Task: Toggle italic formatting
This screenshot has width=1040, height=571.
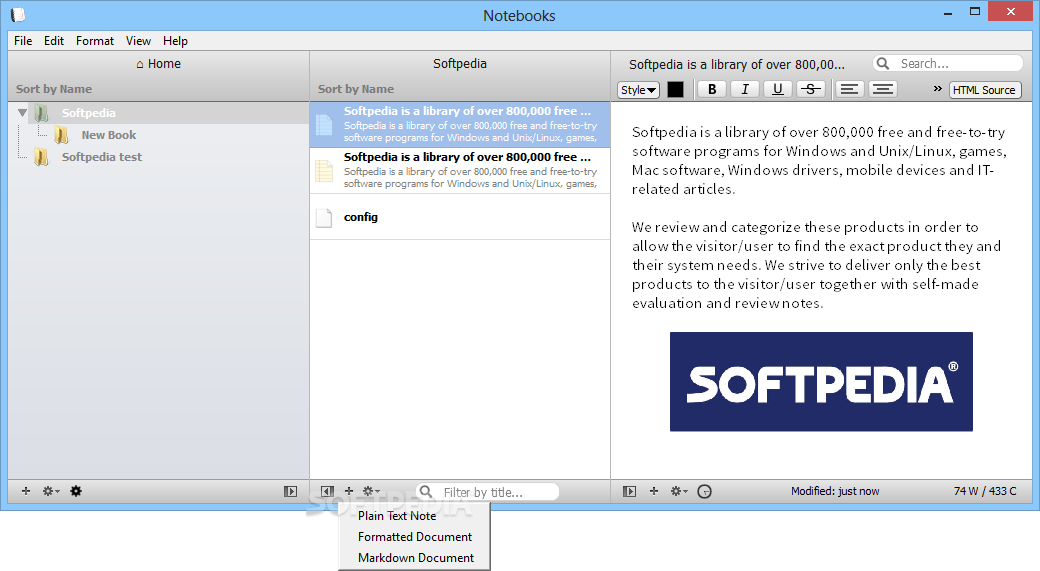Action: [745, 90]
